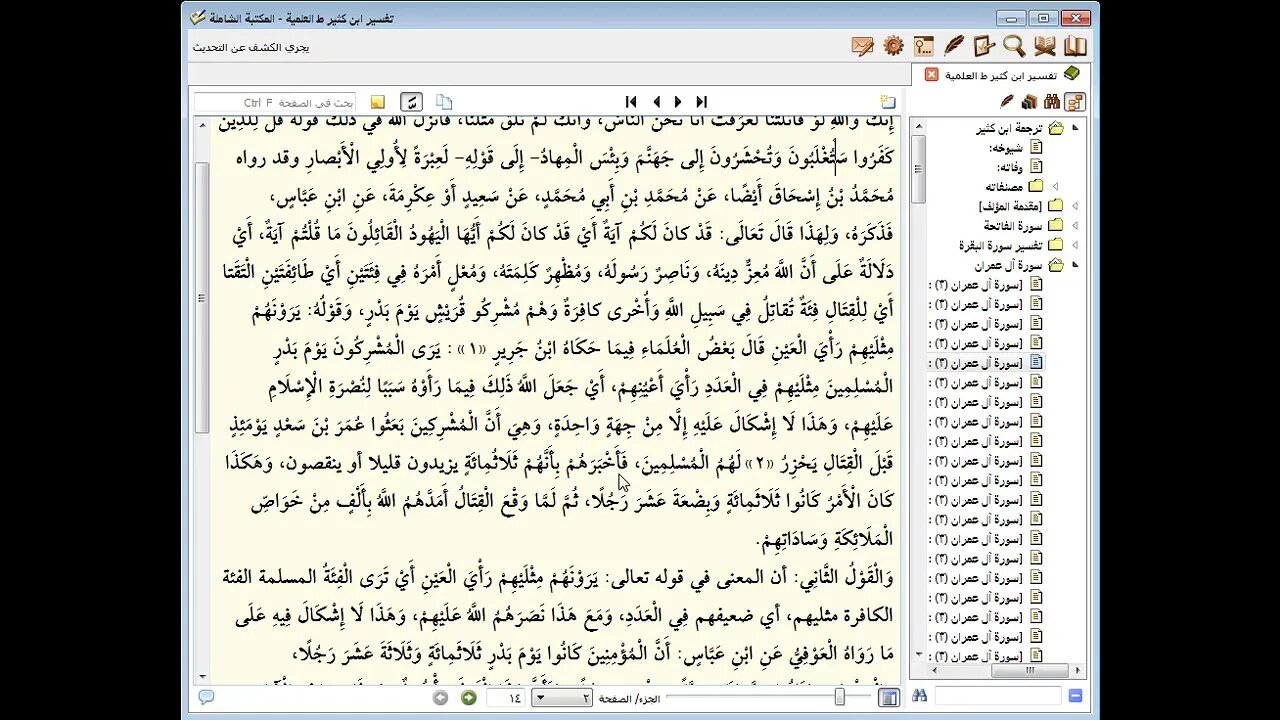Viewport: 1280px width, 720px height.
Task: Add a new note via the sparkle card icon
Action: pyautogui.click(x=887, y=102)
